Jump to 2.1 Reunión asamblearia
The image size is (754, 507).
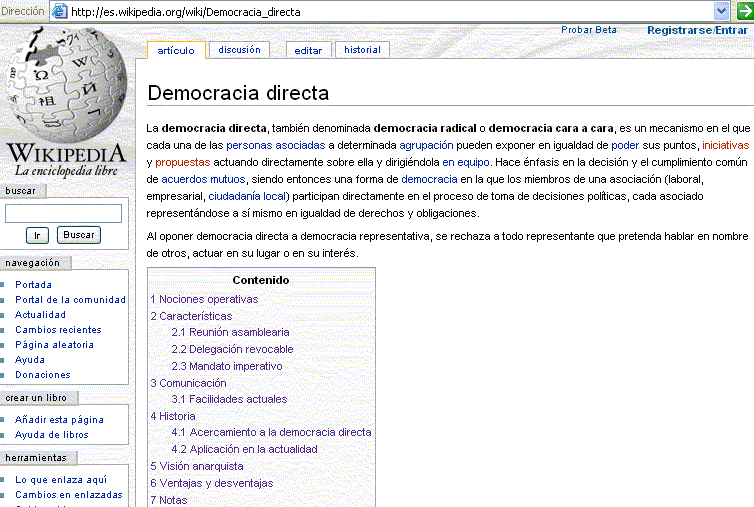pos(230,332)
